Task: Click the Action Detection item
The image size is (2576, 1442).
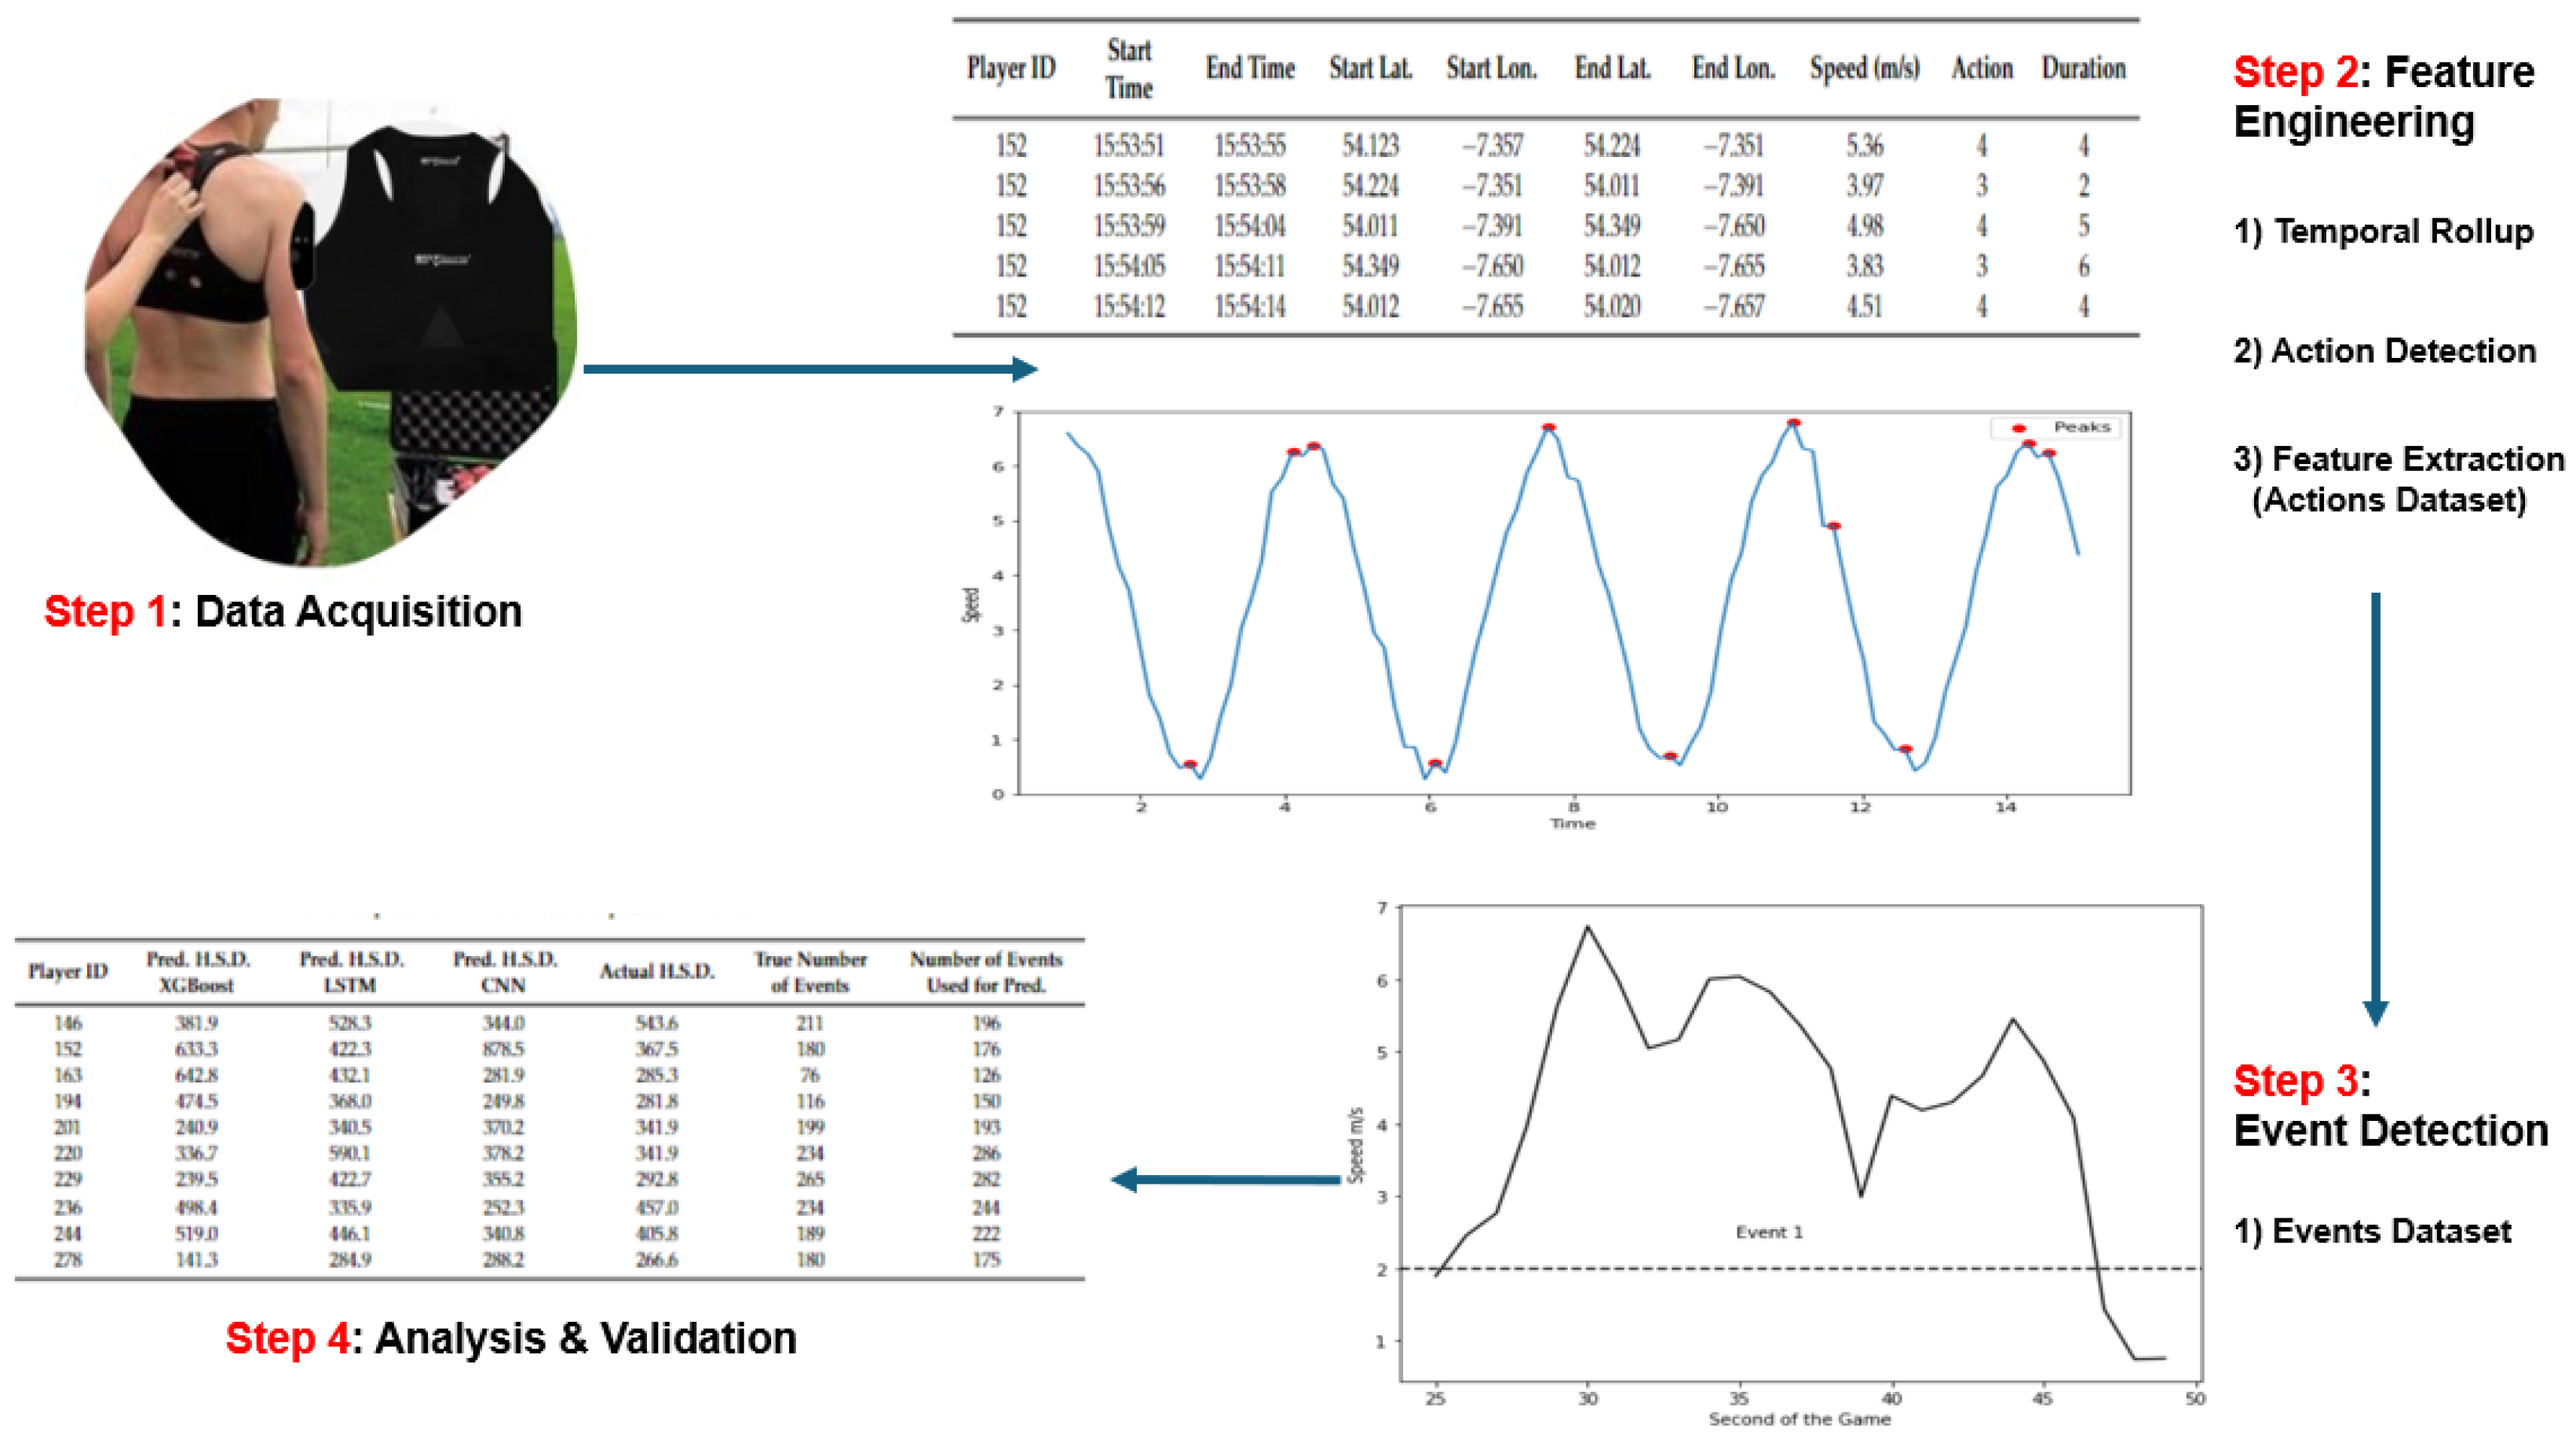Action: pyautogui.click(x=2384, y=351)
